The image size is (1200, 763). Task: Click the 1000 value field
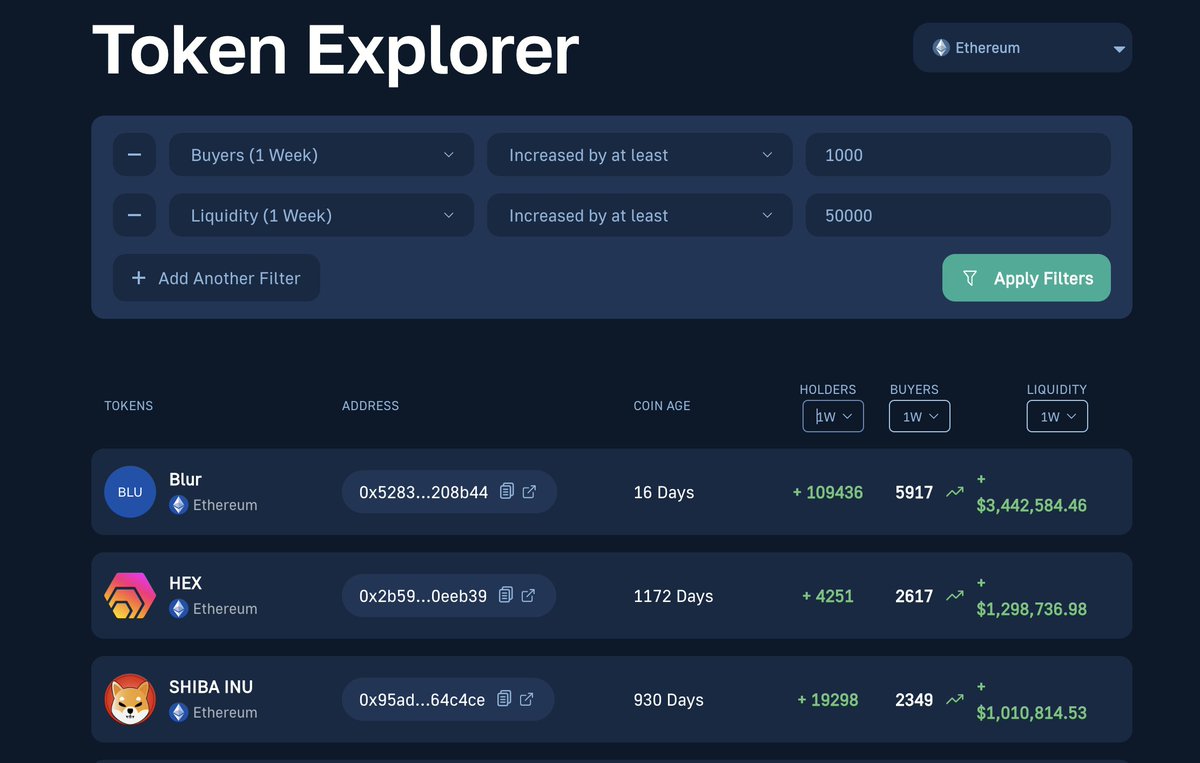958,155
